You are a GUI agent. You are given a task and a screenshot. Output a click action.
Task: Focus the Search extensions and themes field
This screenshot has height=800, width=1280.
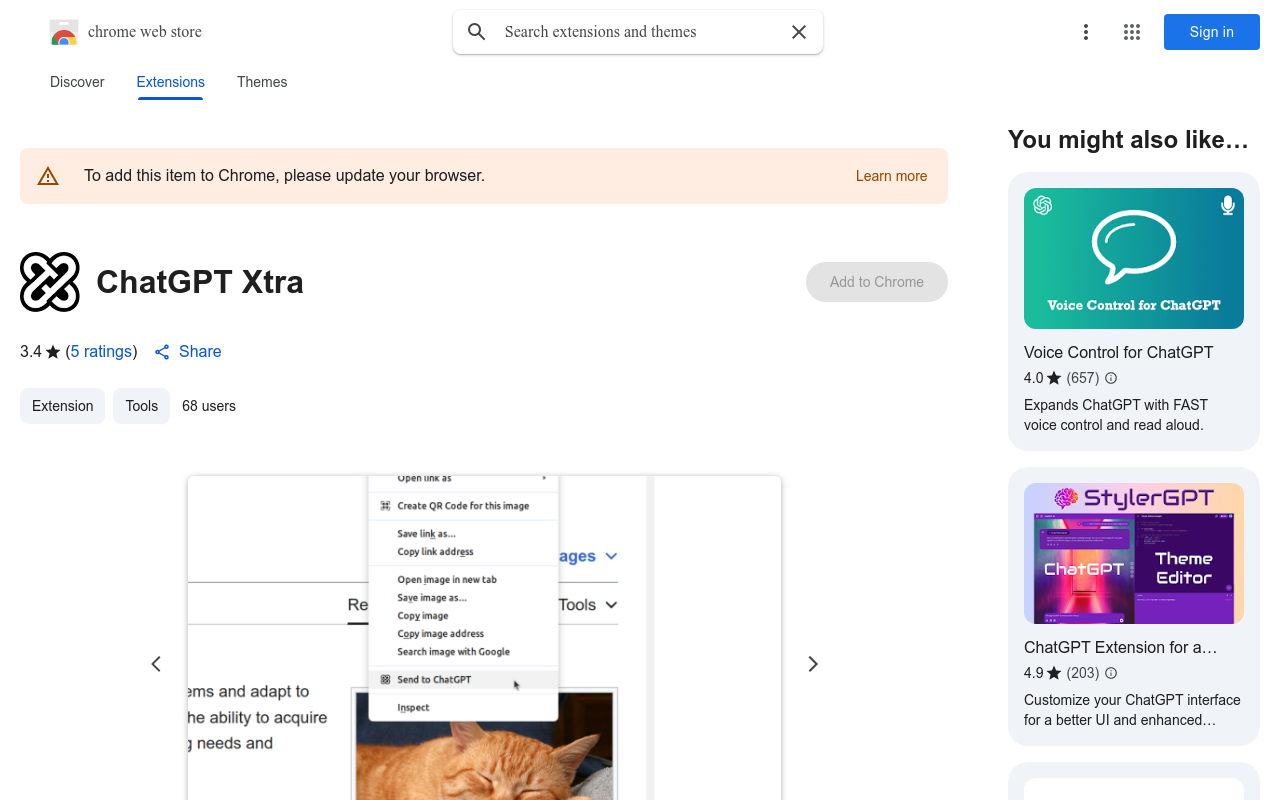[x=640, y=32]
